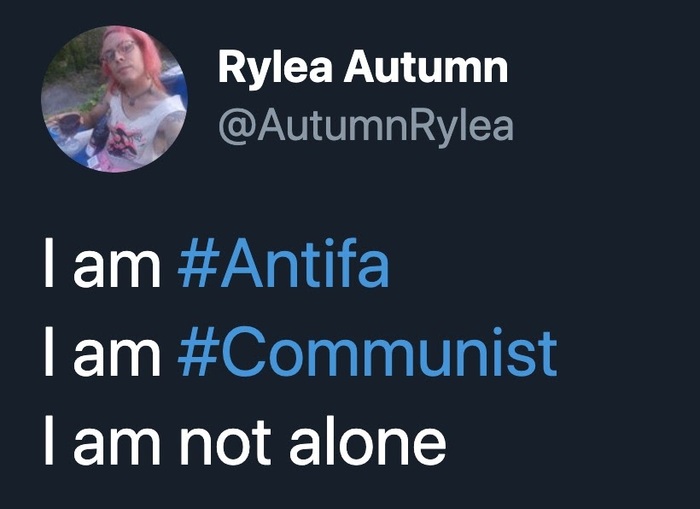
Task: Click the Rylea Autumn display name
Action: tap(363, 68)
